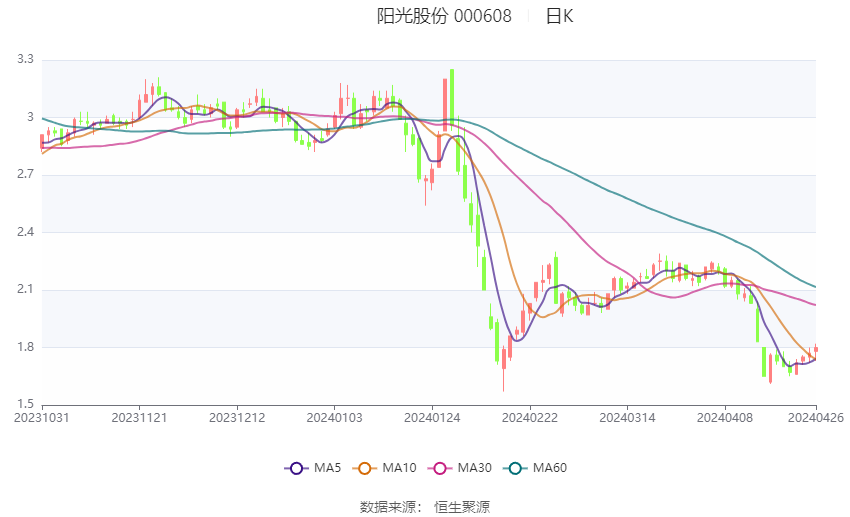
Task: Click y-axis value 2.7
Action: tap(25, 174)
